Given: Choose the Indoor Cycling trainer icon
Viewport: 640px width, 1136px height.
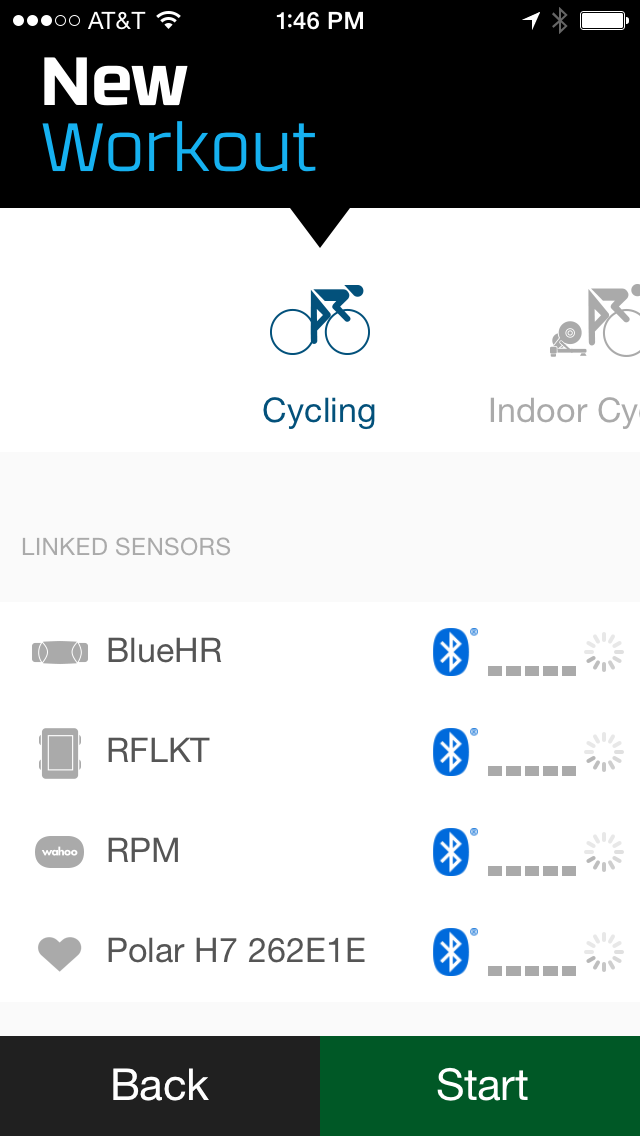Looking at the screenshot, I should tap(594, 320).
